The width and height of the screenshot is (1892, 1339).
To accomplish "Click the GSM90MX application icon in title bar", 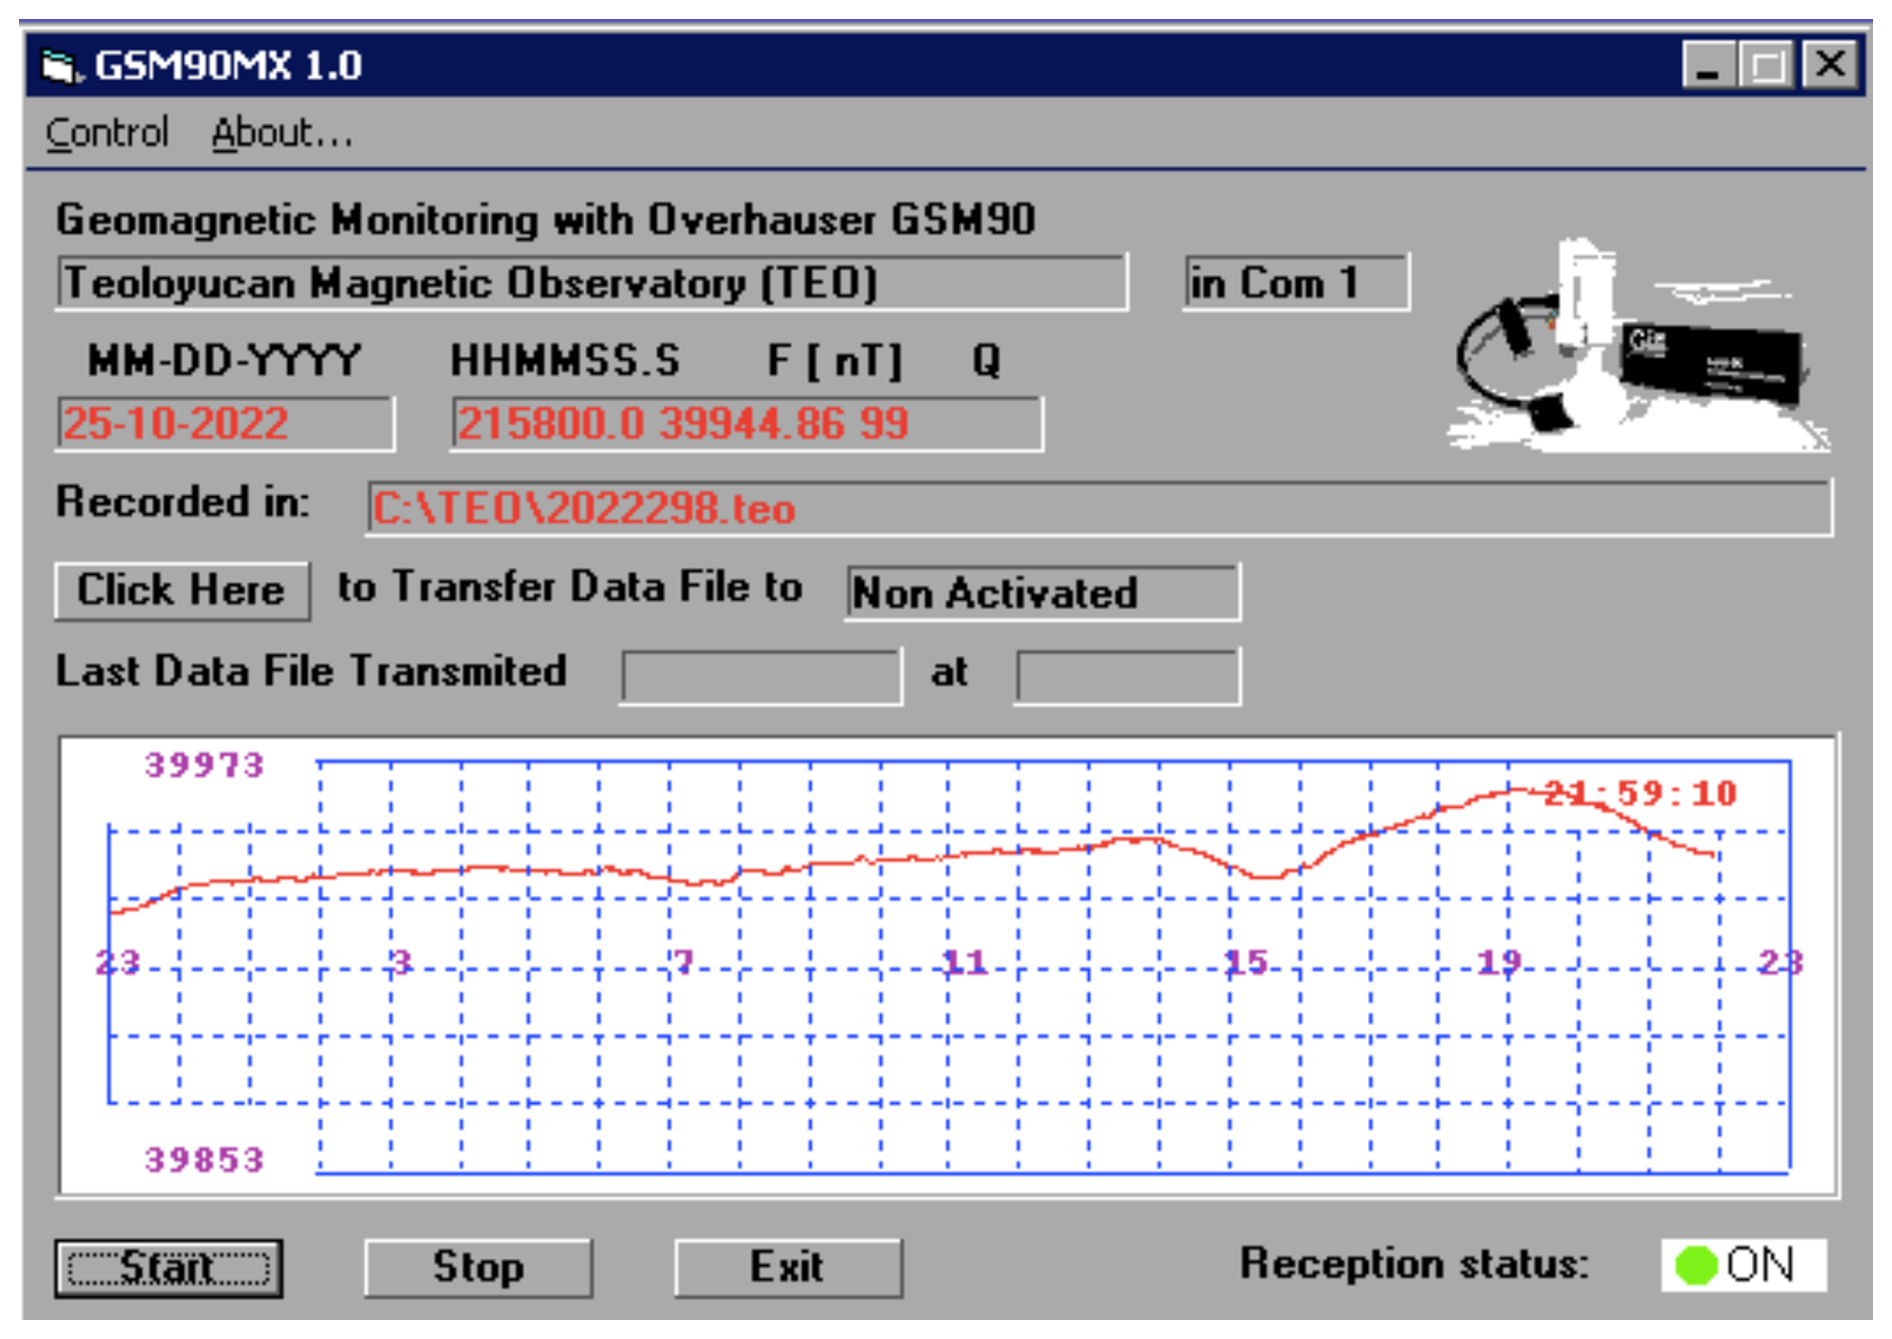I will (x=58, y=66).
